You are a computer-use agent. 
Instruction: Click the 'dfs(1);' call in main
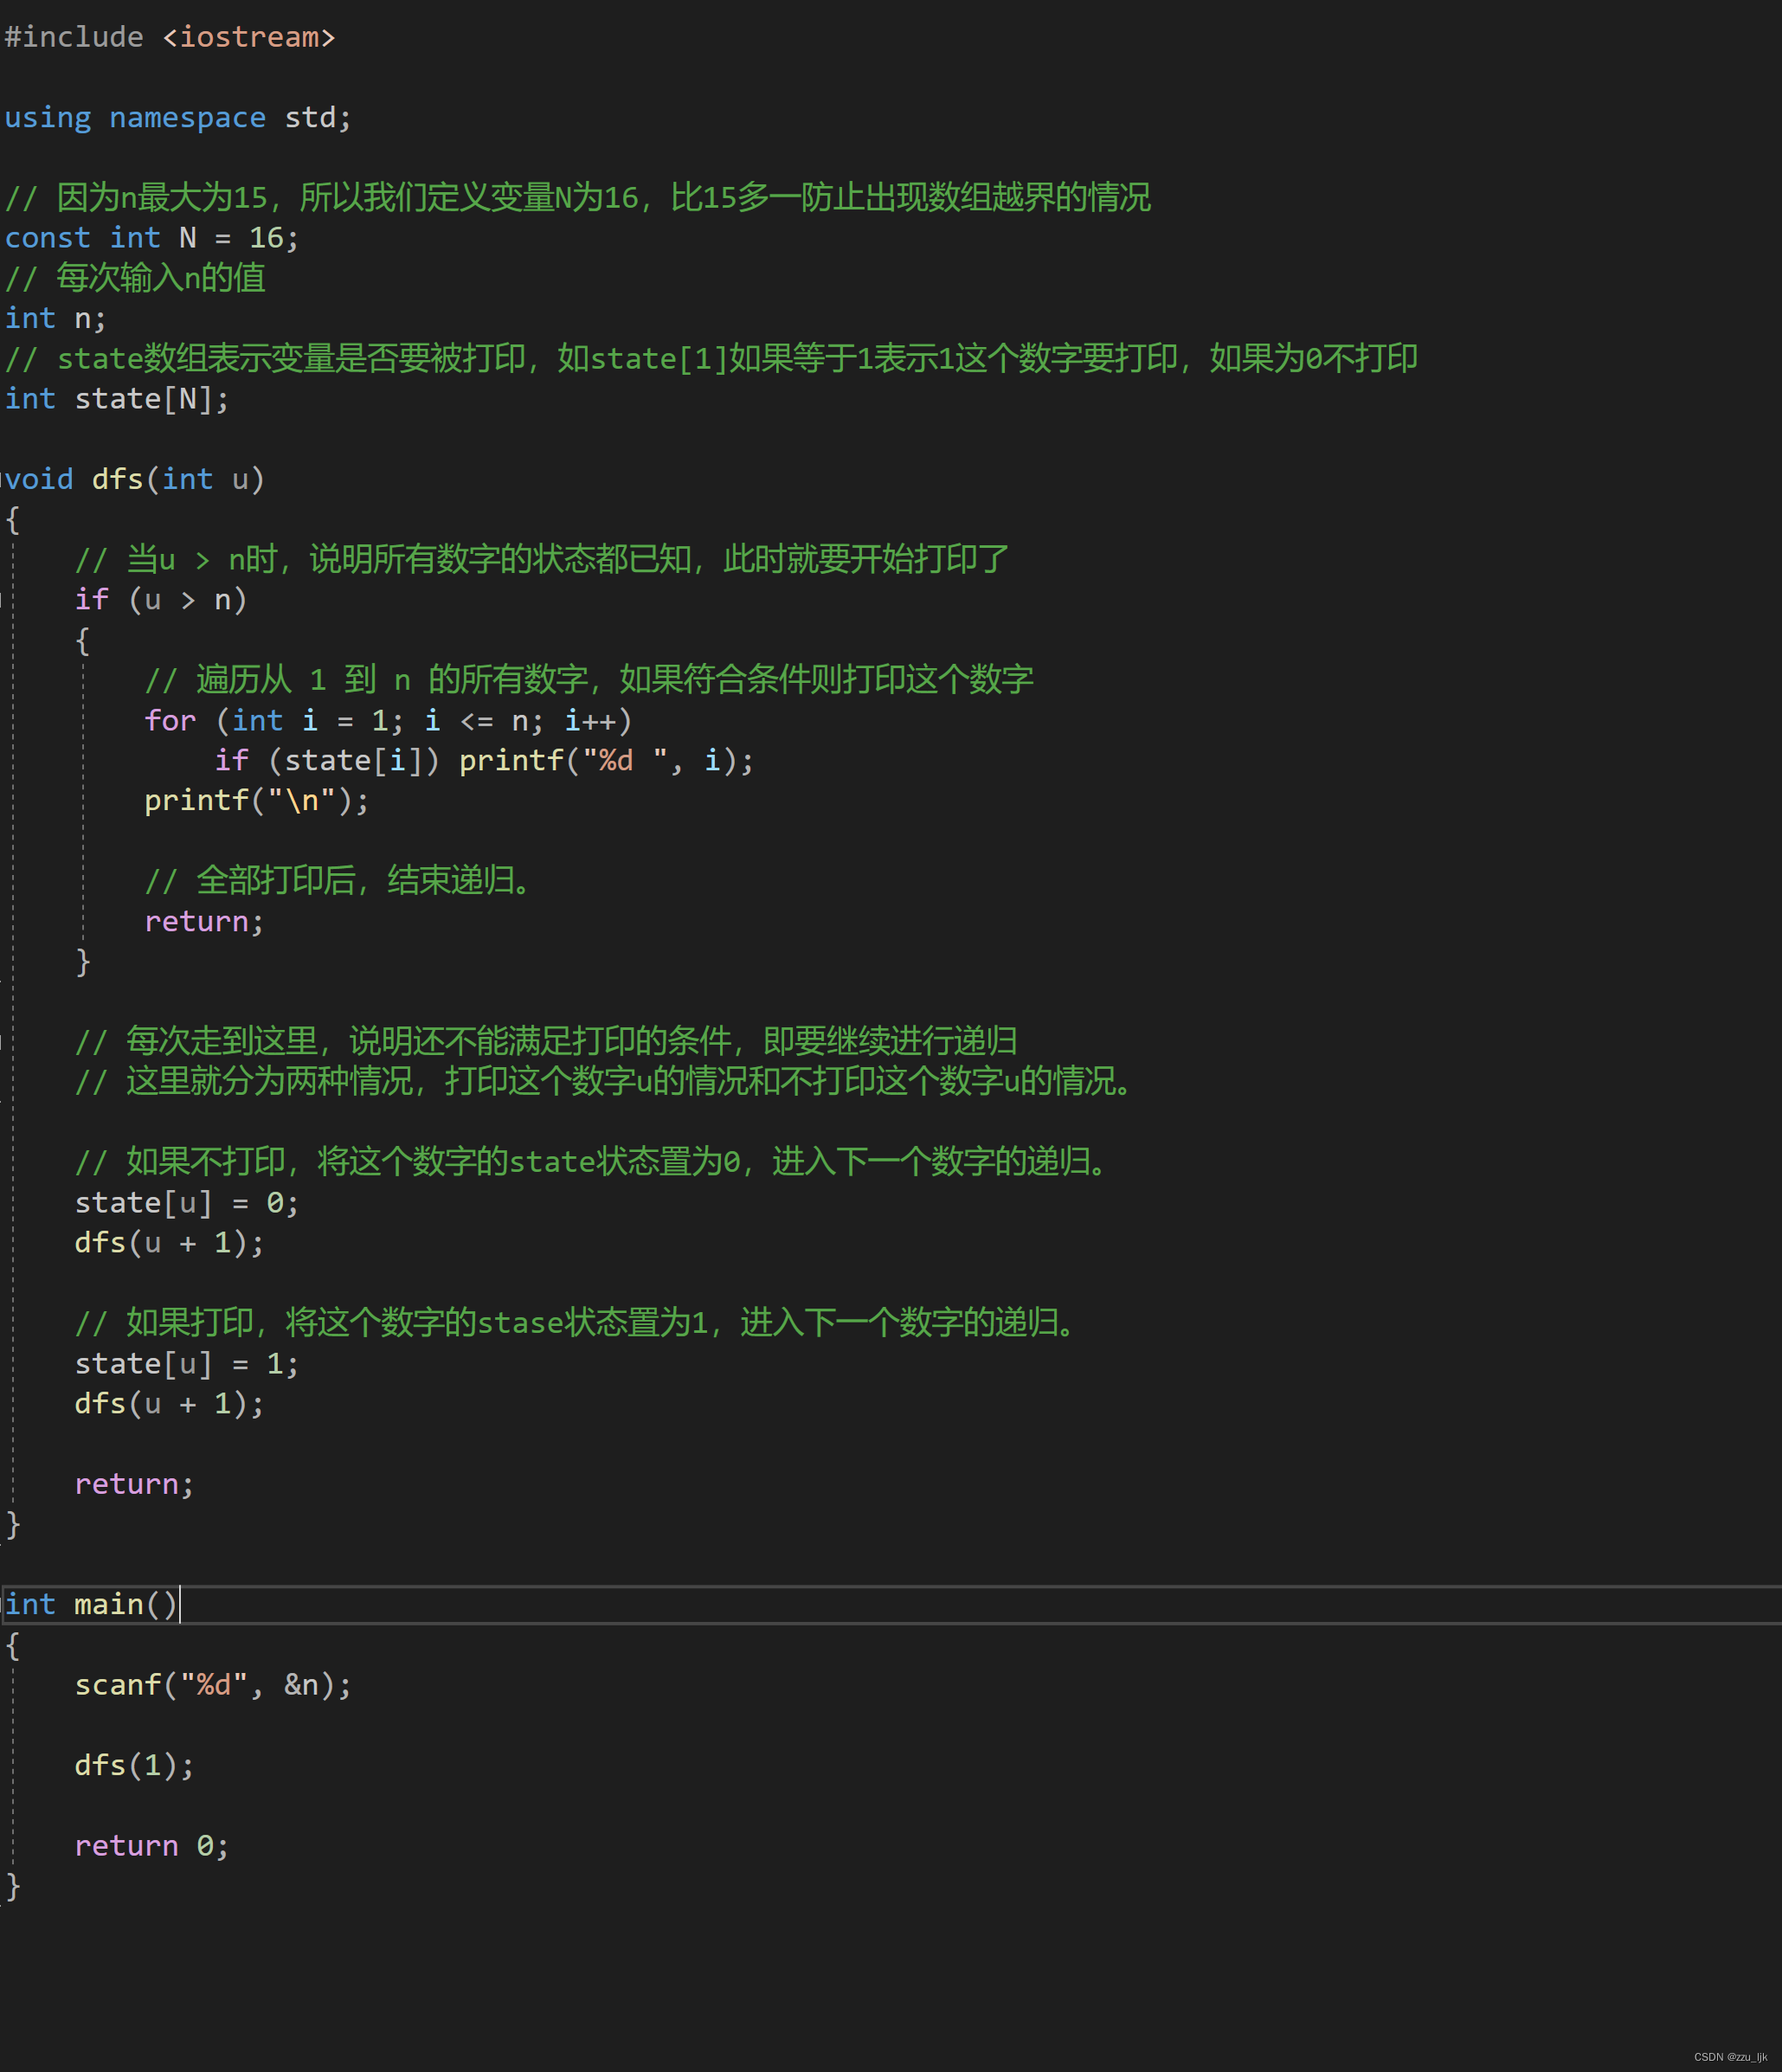(x=134, y=1765)
